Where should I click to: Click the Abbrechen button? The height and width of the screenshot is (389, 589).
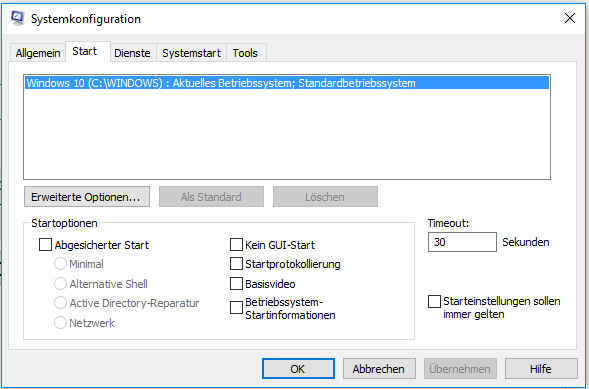379,369
